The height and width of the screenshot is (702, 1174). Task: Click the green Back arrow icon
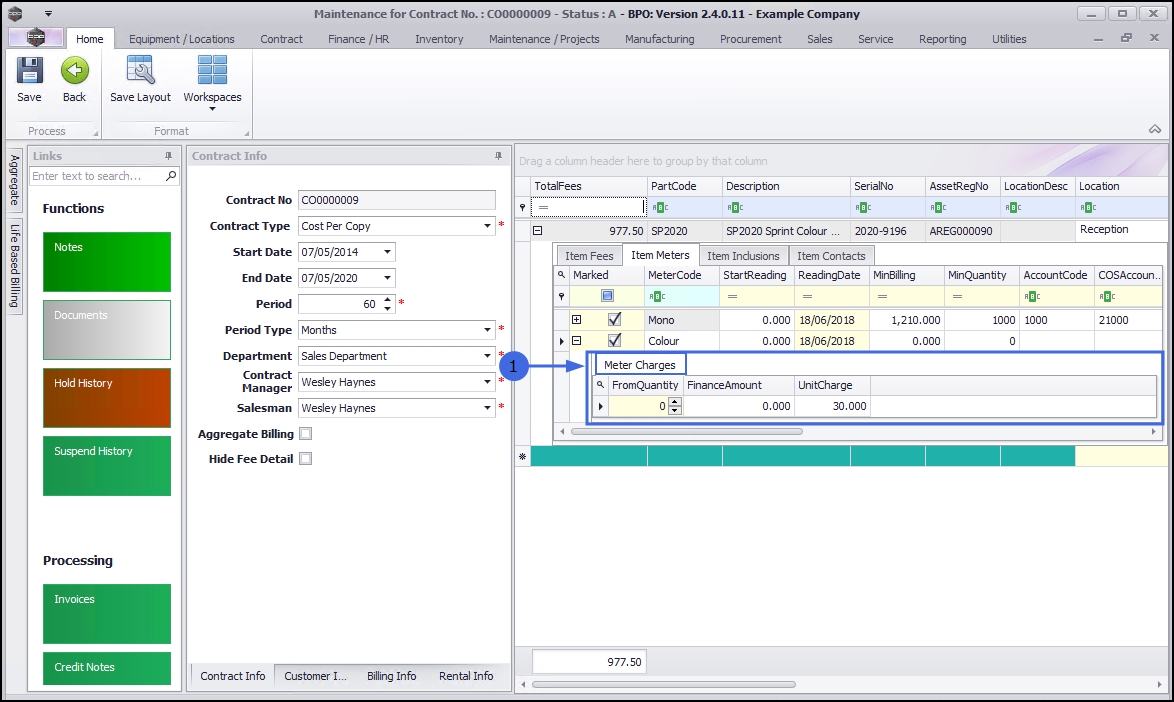click(74, 72)
